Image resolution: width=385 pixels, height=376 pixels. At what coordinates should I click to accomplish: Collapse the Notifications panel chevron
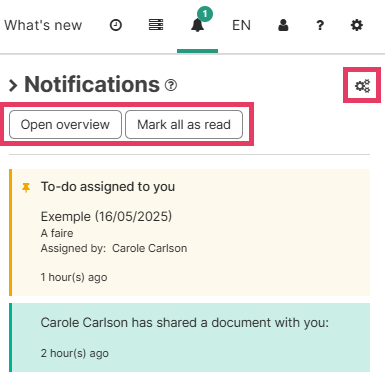tap(13, 85)
